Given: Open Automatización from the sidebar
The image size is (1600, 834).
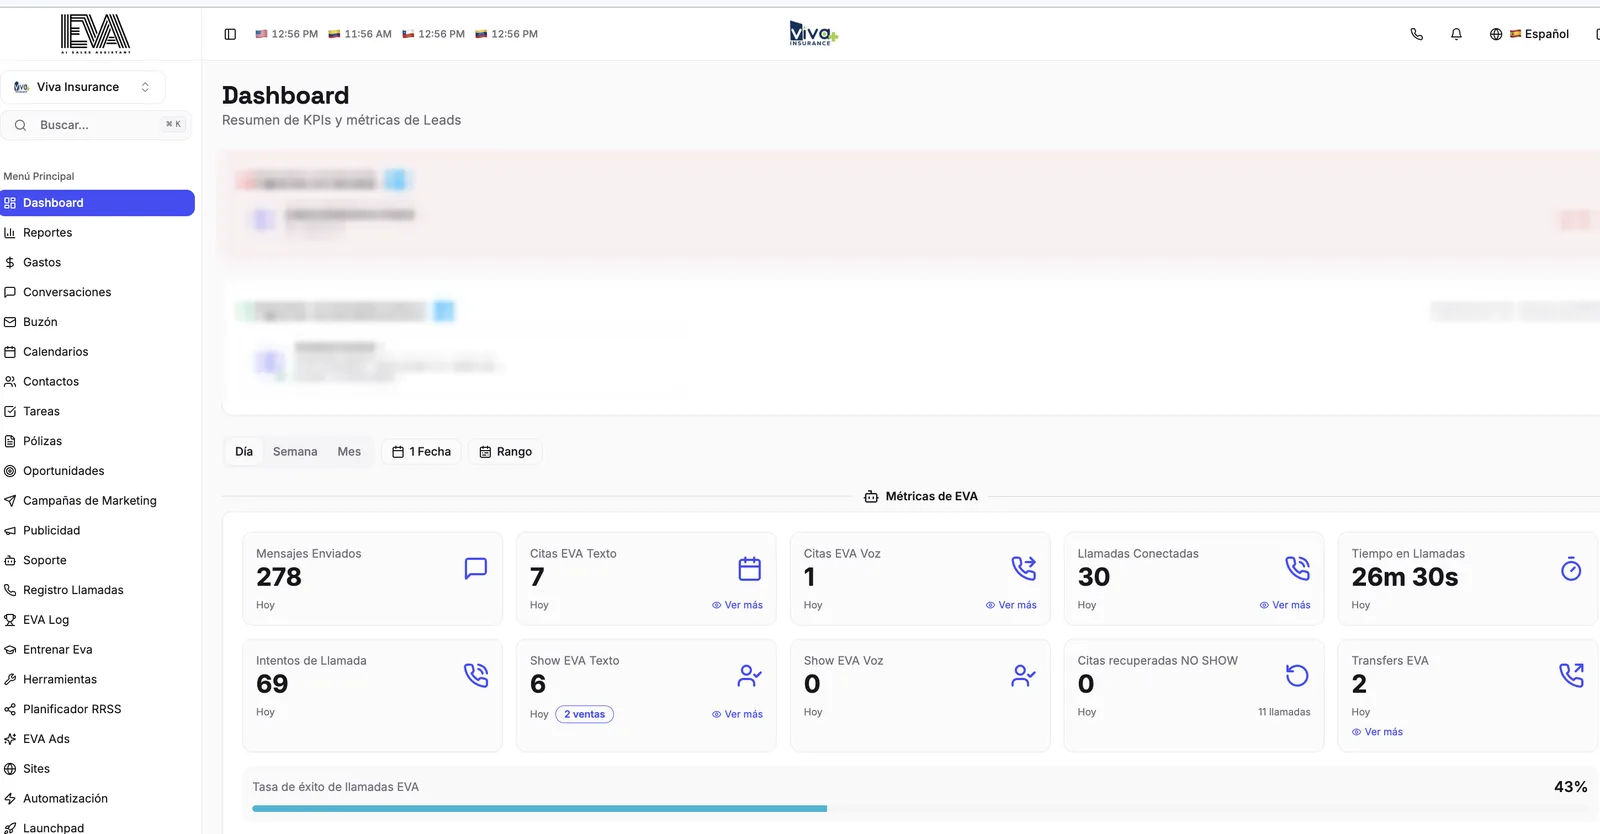Looking at the screenshot, I should coord(97,798).
